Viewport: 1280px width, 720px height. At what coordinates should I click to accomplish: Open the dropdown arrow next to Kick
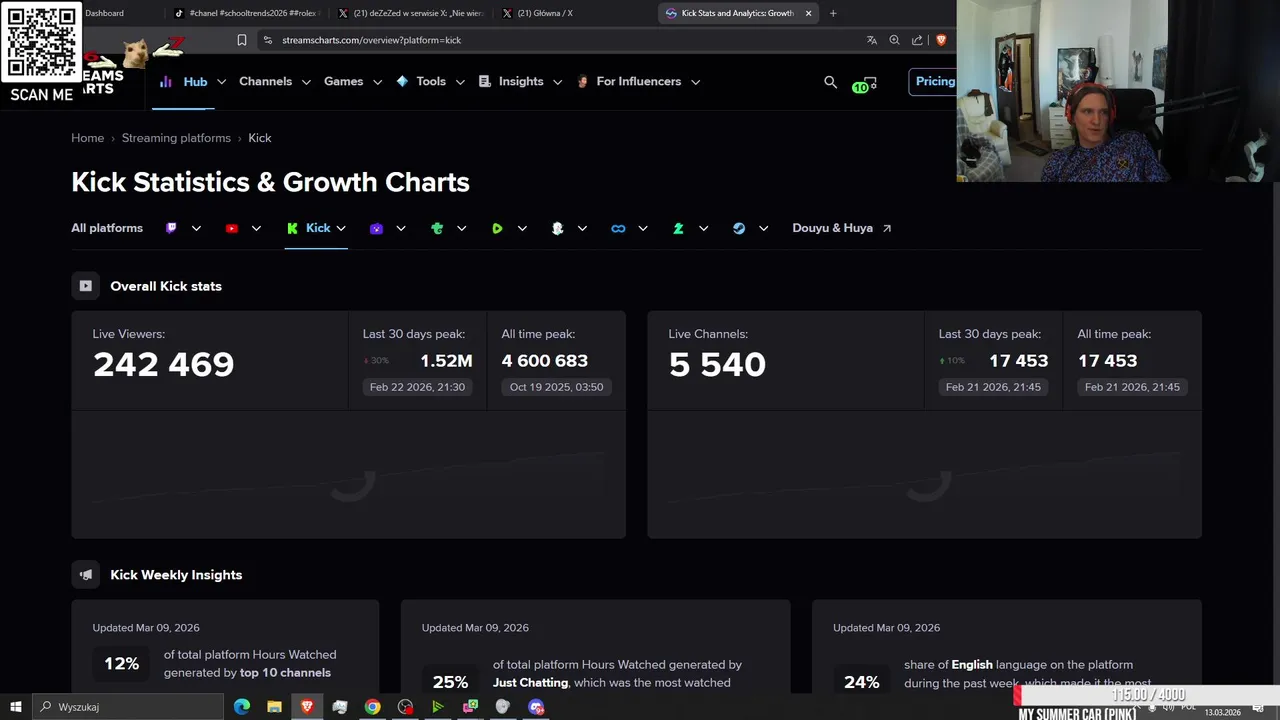341,228
